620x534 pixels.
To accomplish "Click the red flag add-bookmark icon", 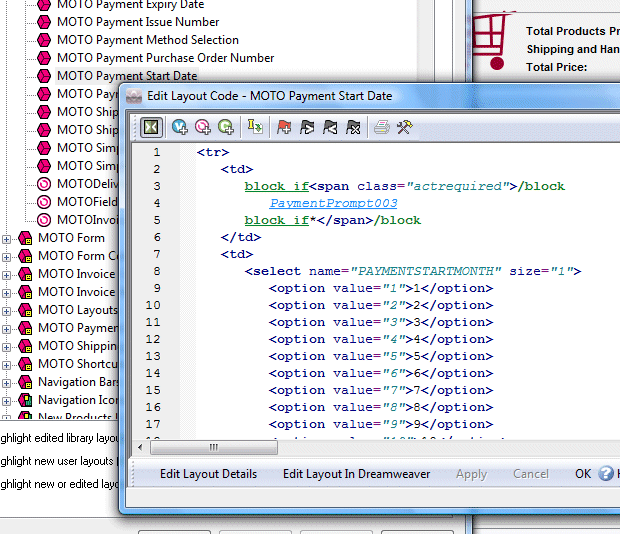I will tap(285, 127).
